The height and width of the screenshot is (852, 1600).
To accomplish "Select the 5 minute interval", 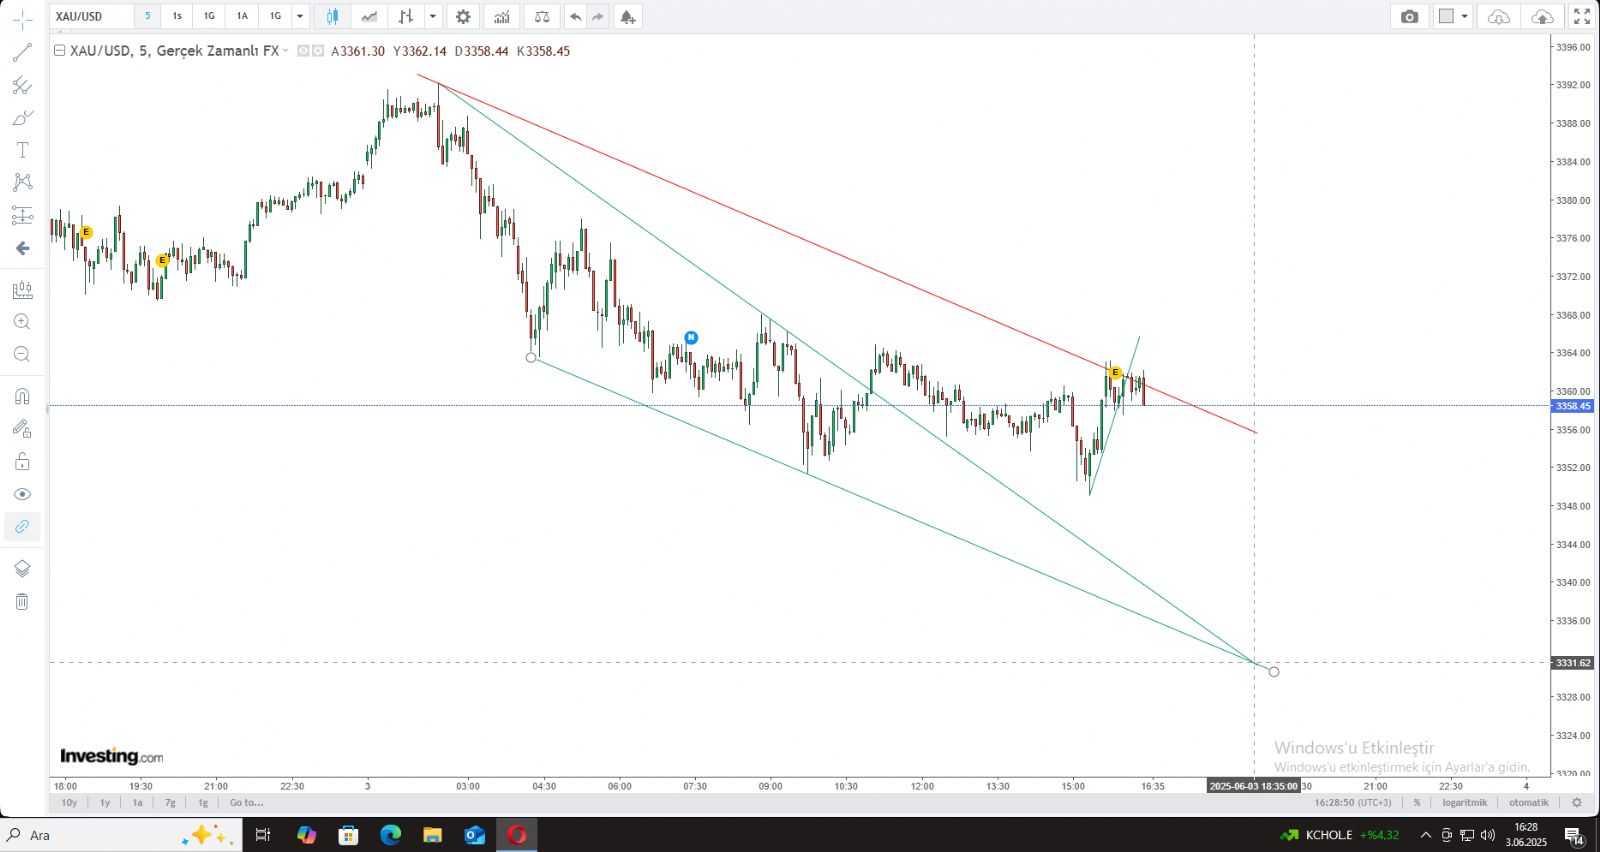I will click(x=147, y=16).
